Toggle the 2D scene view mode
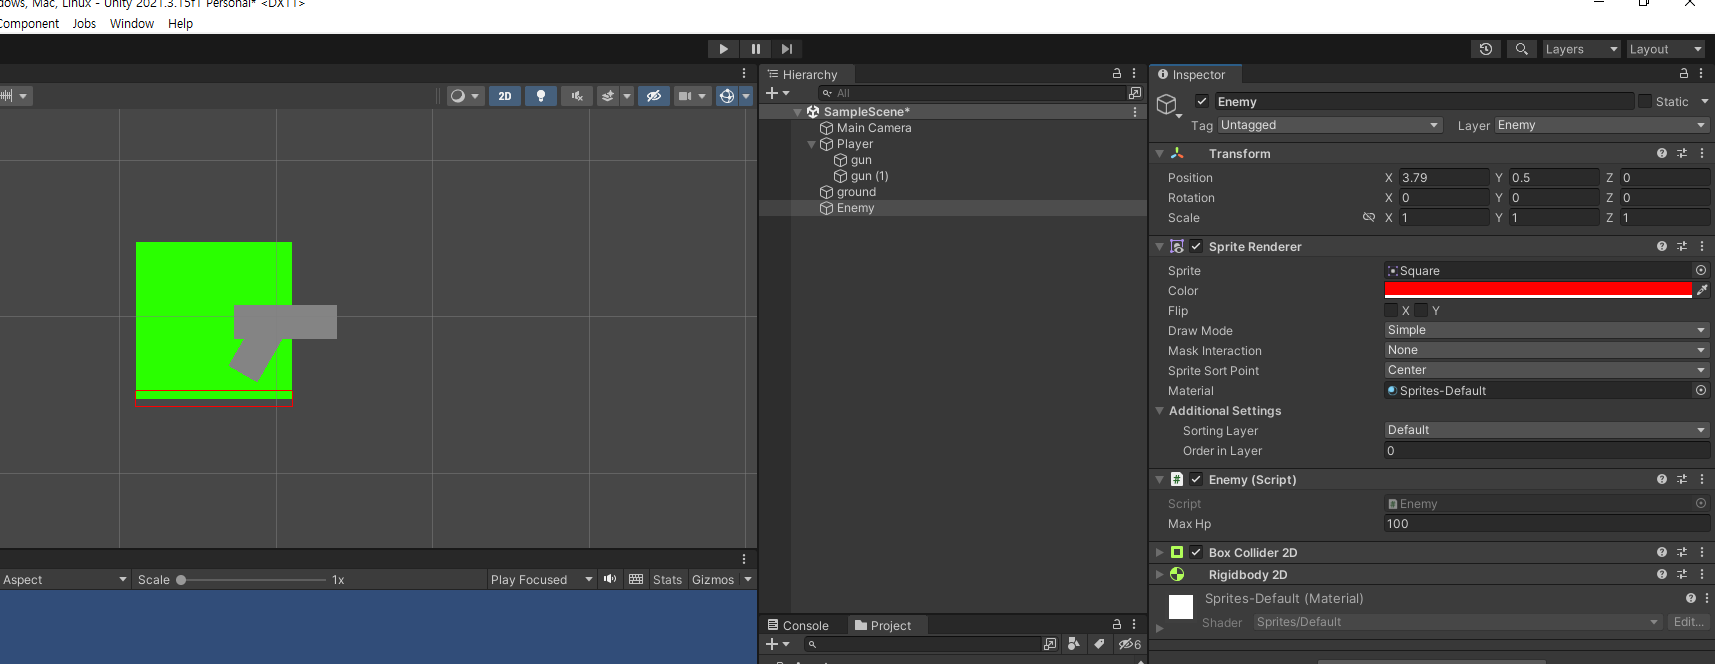The image size is (1715, 664). [x=505, y=96]
